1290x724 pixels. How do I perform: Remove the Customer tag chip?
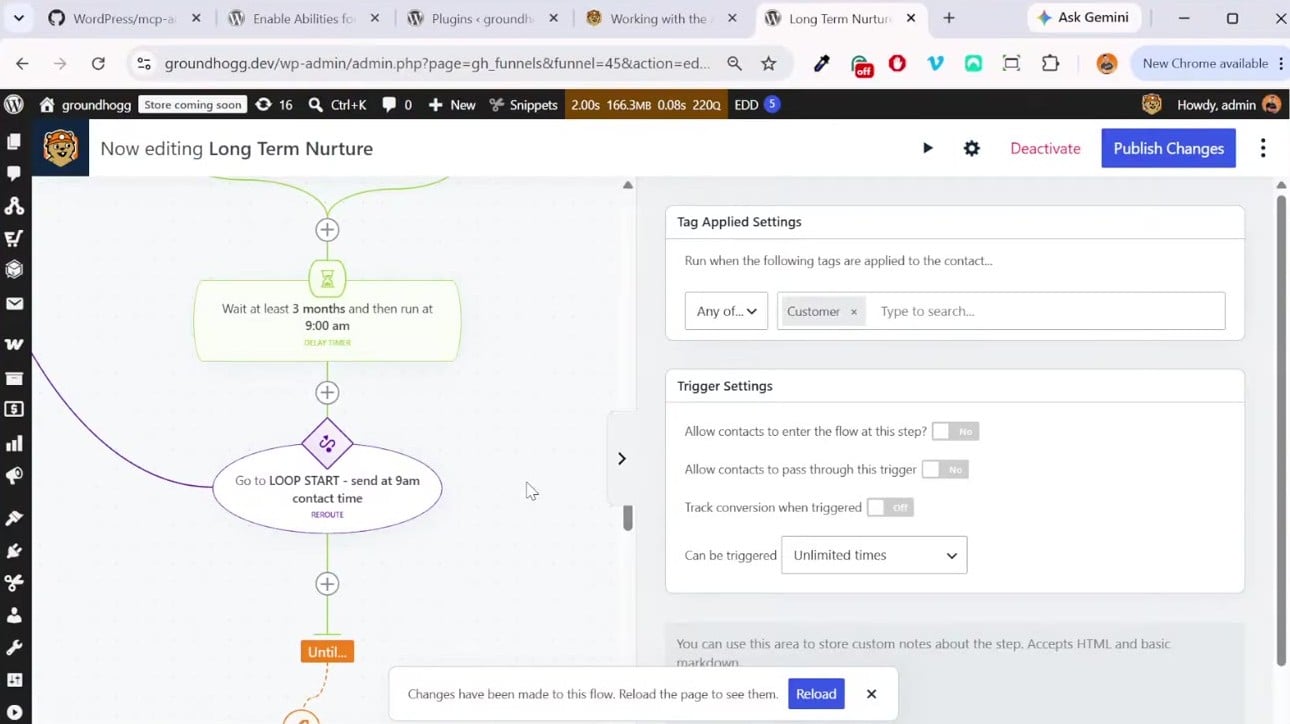[853, 312]
